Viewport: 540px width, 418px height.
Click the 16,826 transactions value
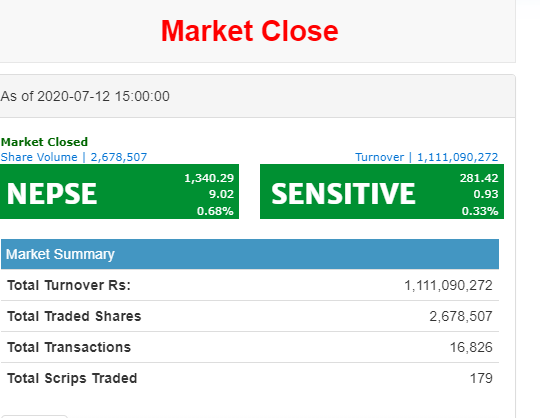click(471, 347)
